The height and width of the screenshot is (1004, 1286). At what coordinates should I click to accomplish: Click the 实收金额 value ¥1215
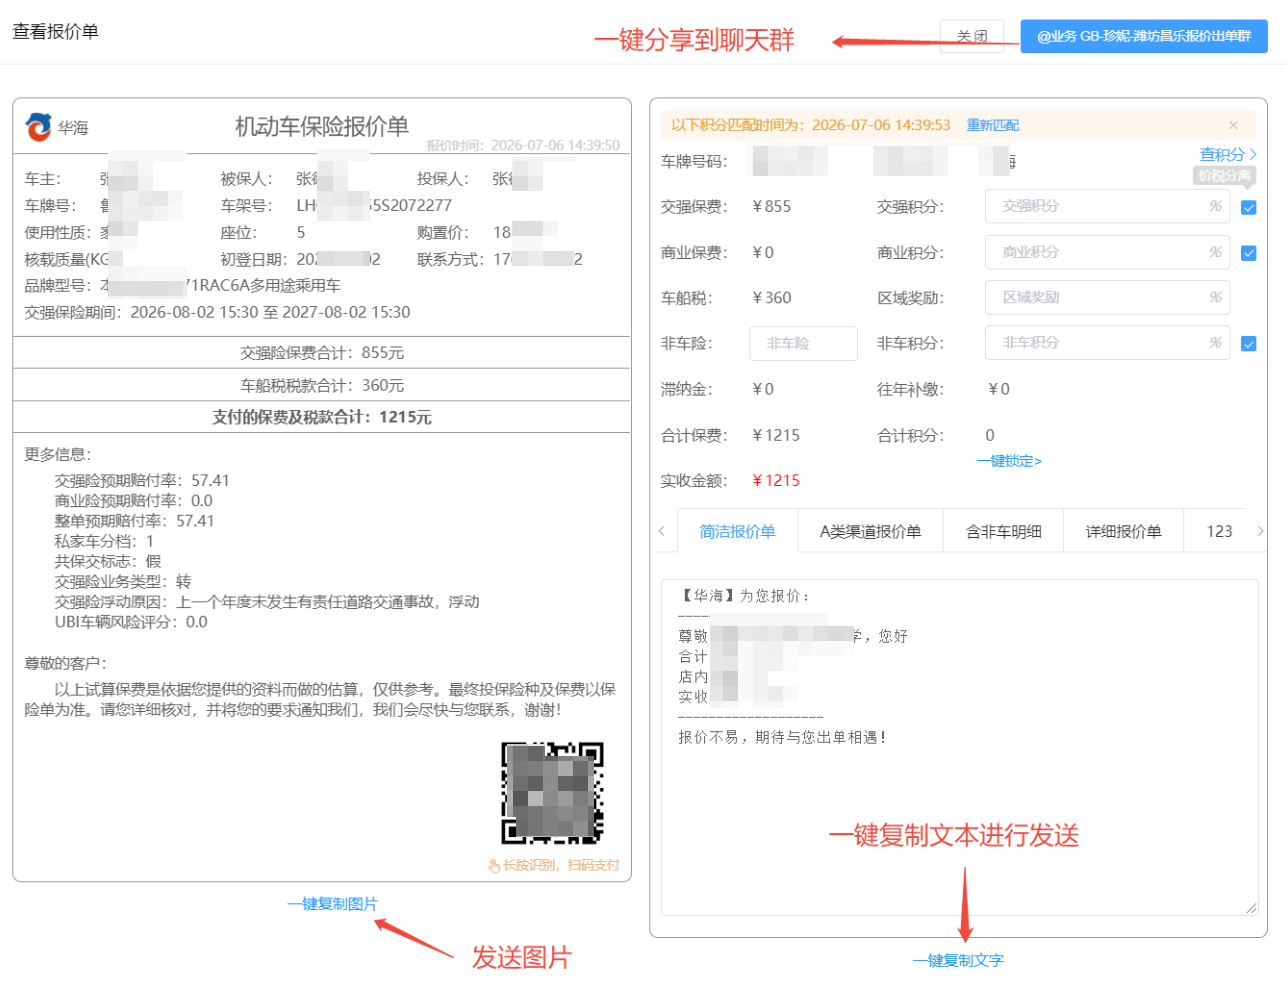[776, 480]
